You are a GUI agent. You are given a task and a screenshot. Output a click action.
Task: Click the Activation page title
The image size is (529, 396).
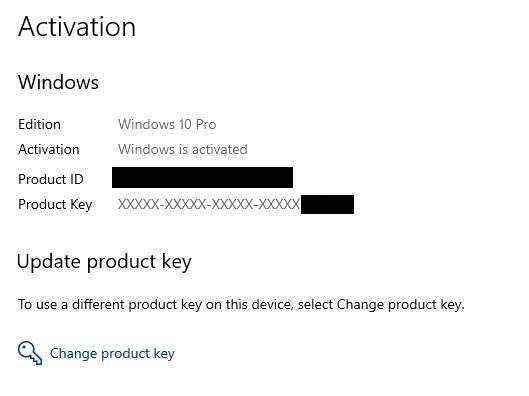[77, 27]
